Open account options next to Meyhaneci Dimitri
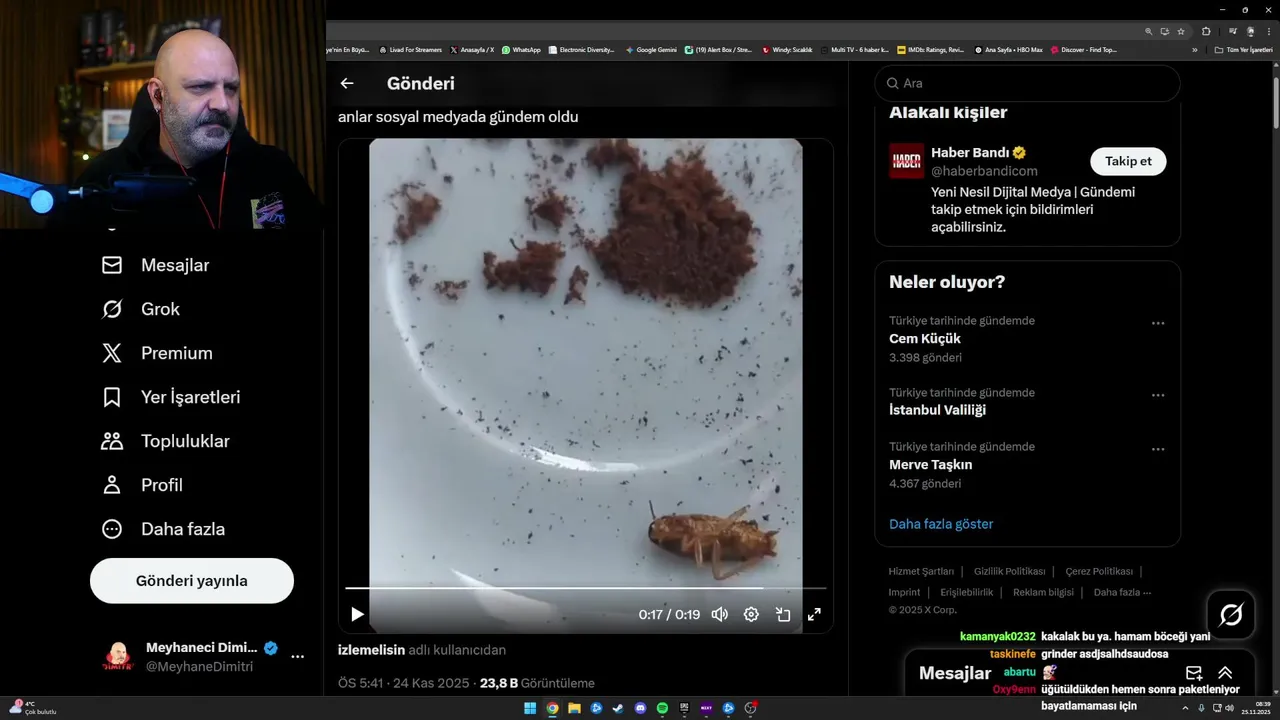The image size is (1280, 720). (297, 657)
